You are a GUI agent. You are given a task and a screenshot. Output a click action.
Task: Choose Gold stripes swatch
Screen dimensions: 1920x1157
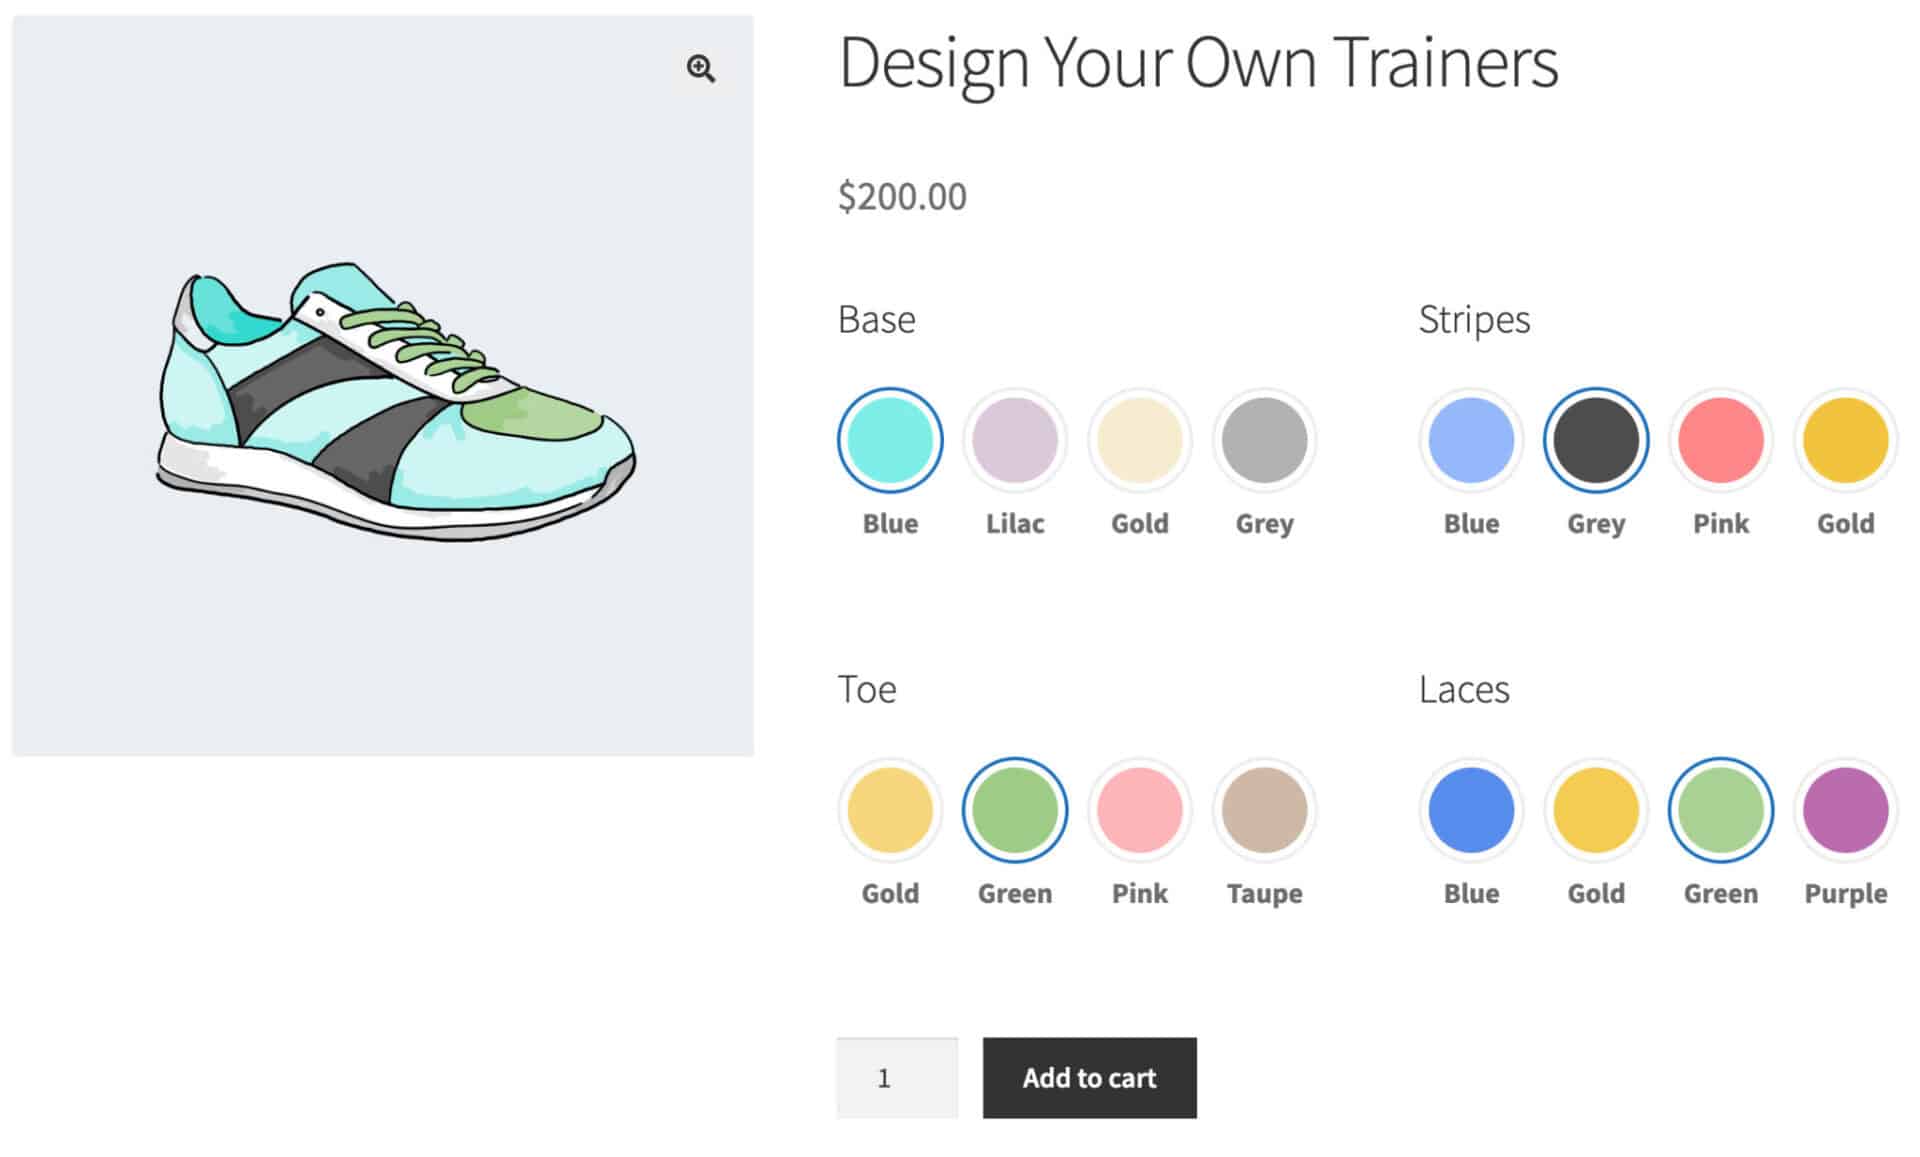(1845, 440)
